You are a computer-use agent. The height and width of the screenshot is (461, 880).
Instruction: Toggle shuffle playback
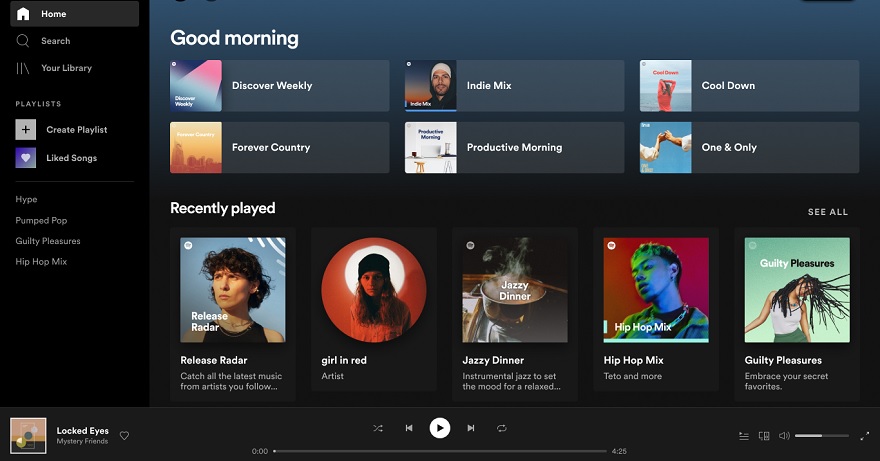(x=378, y=428)
